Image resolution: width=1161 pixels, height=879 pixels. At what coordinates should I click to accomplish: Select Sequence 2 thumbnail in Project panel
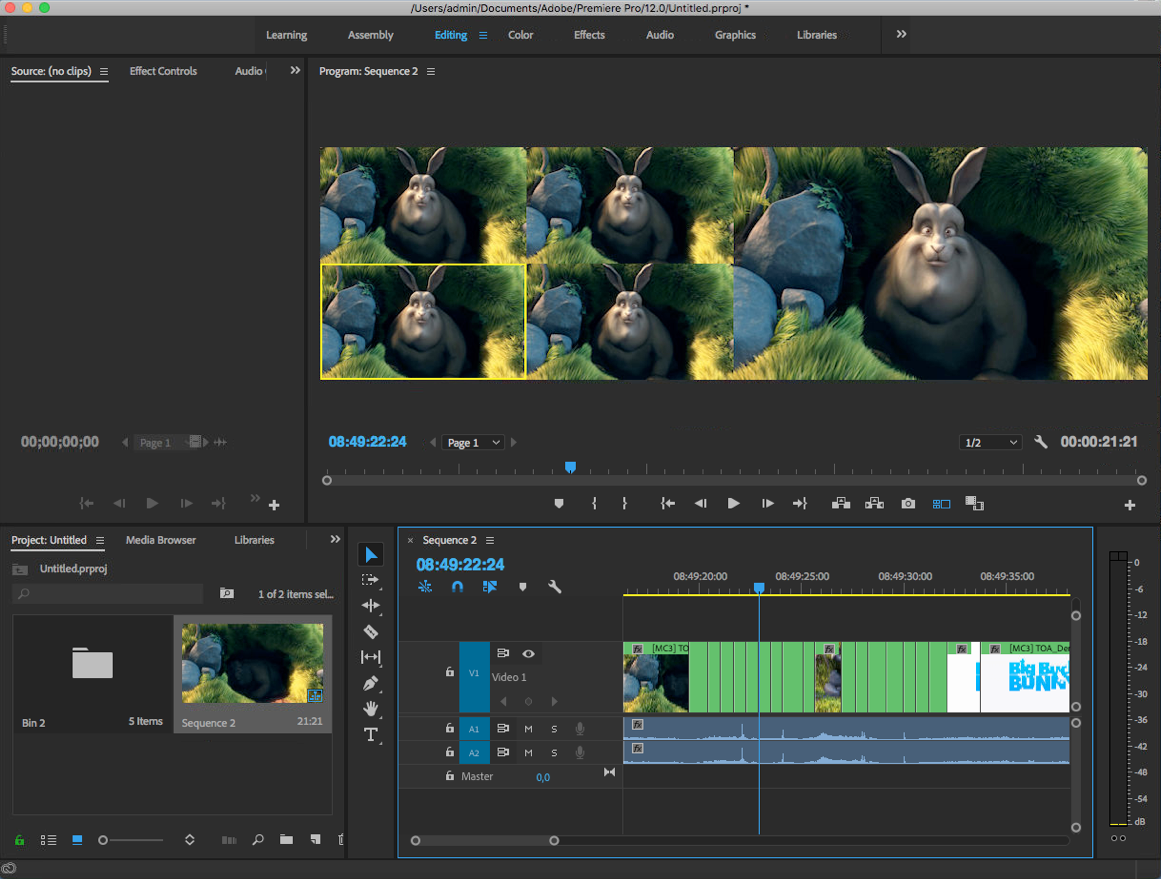[252, 664]
